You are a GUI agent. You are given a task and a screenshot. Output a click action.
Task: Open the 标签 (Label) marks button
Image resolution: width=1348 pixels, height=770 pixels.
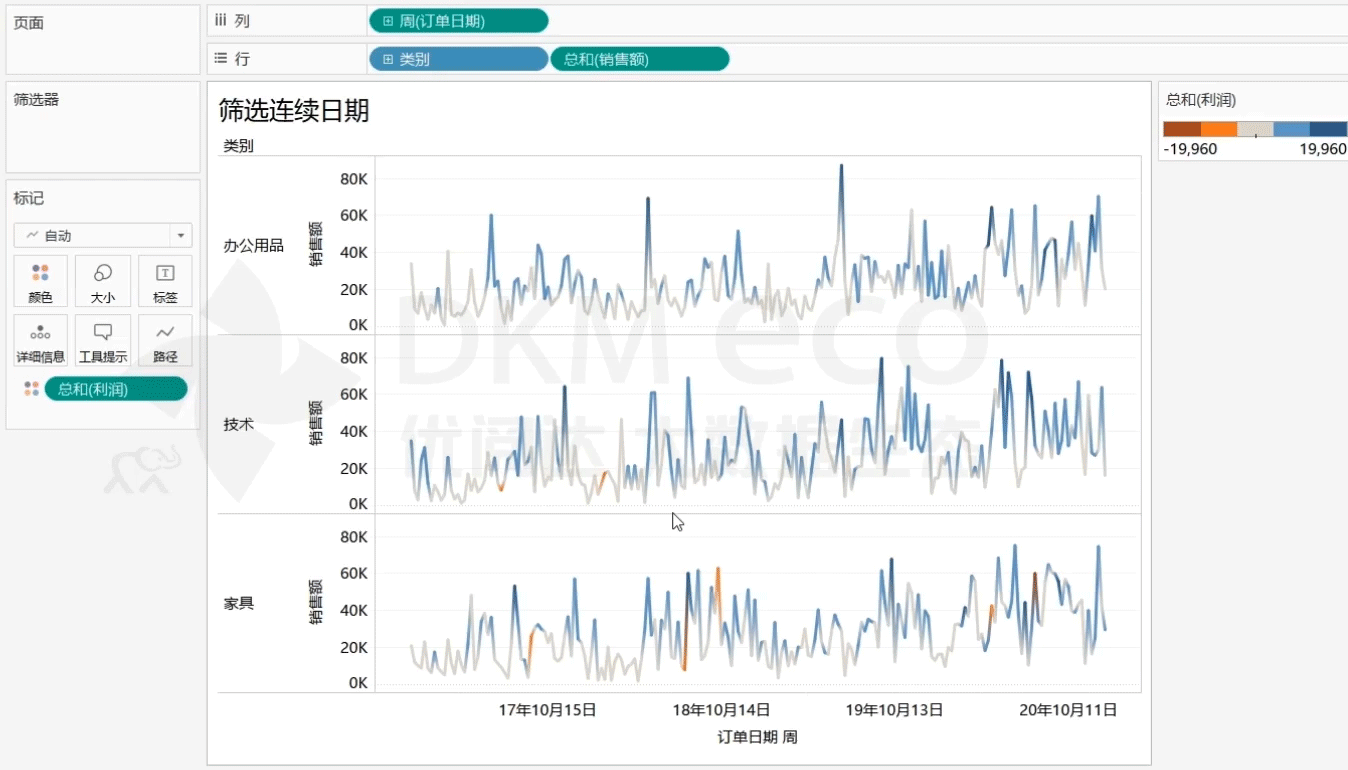tap(165, 281)
